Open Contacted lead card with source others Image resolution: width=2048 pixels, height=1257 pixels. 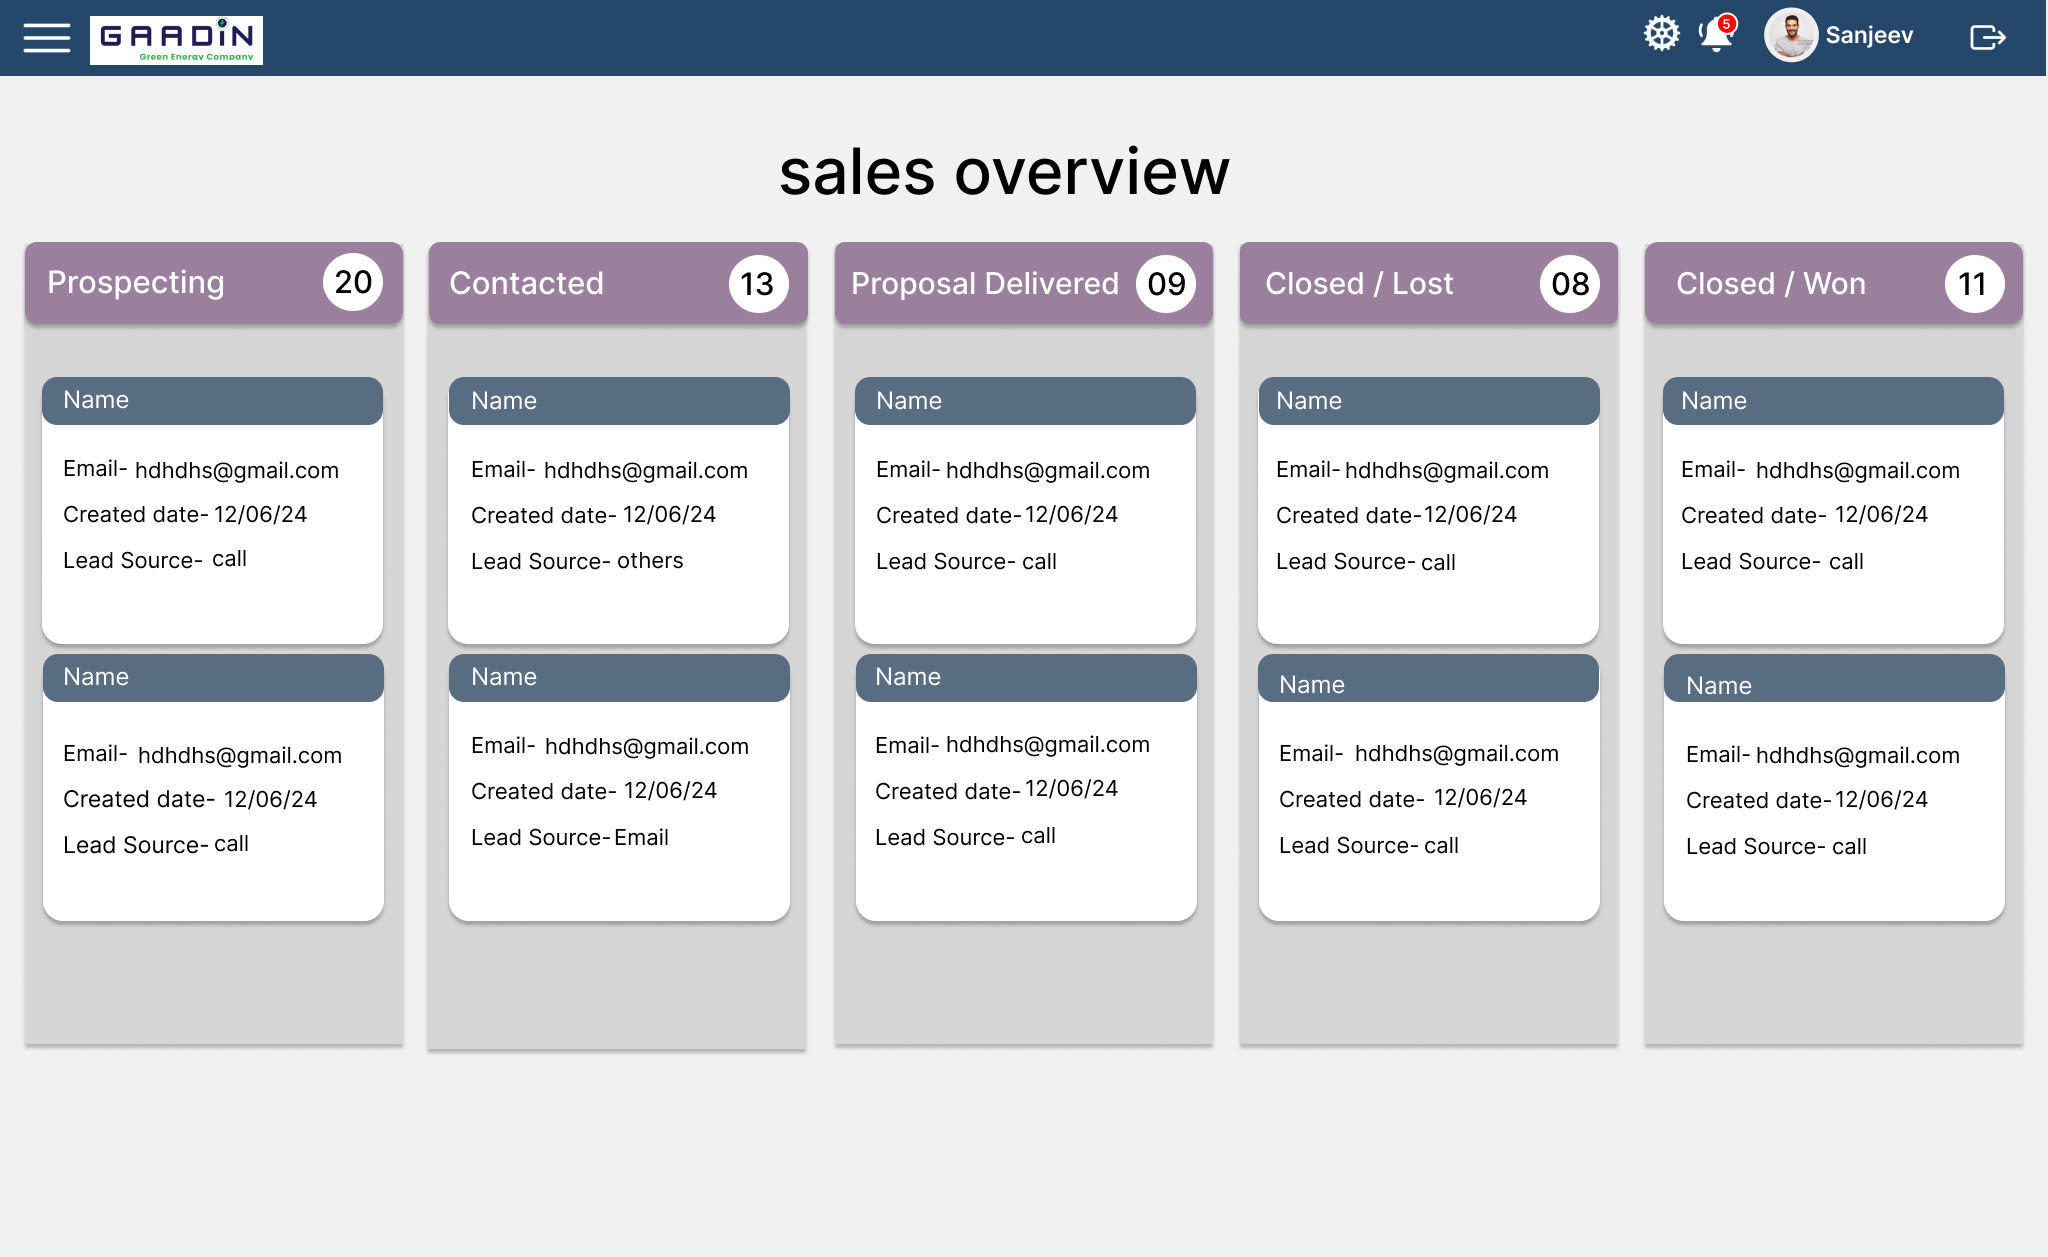coord(619,510)
